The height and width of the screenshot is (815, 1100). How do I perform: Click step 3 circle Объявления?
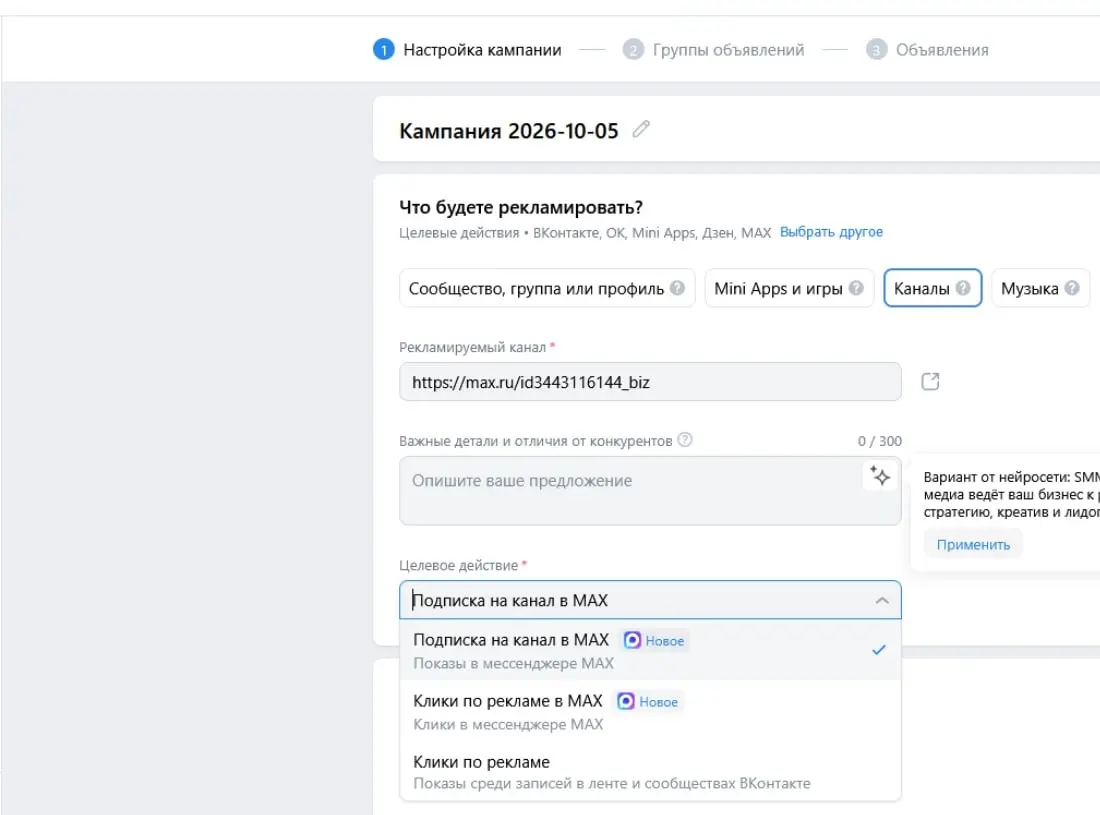[x=876, y=50]
